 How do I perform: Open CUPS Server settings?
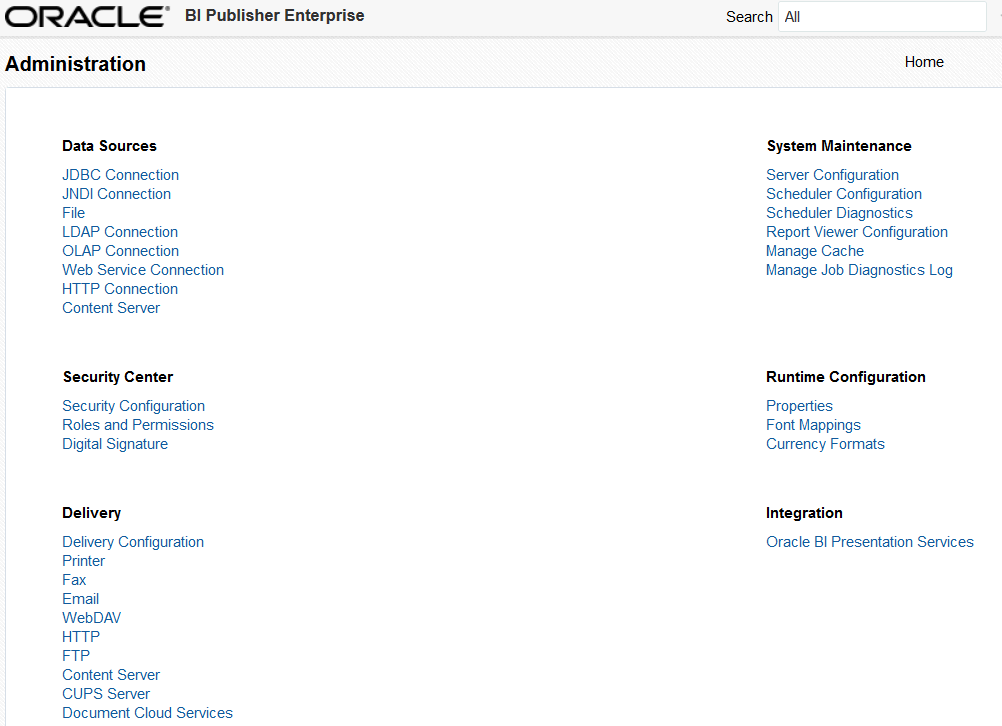tap(105, 694)
